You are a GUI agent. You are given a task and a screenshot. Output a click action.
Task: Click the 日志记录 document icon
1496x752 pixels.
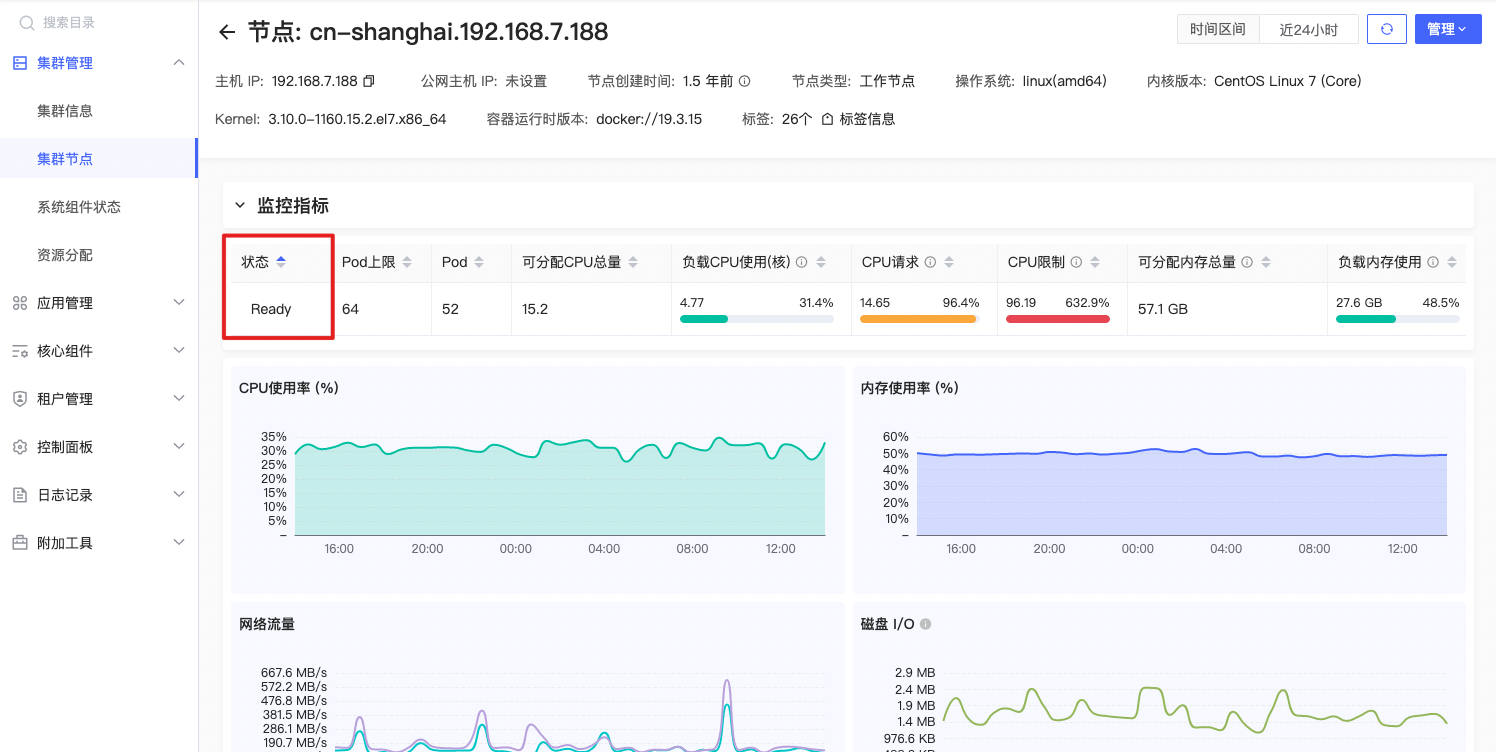tap(19, 495)
